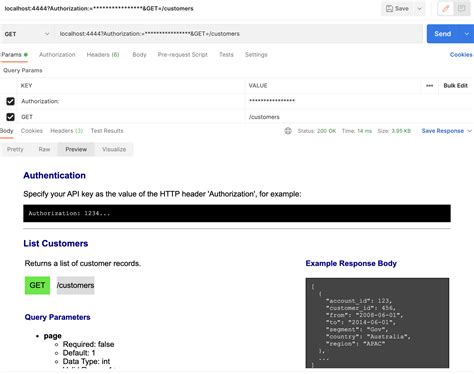The image size is (474, 374).
Task: Click the /customers endpoint label in preview
Action: tap(76, 285)
